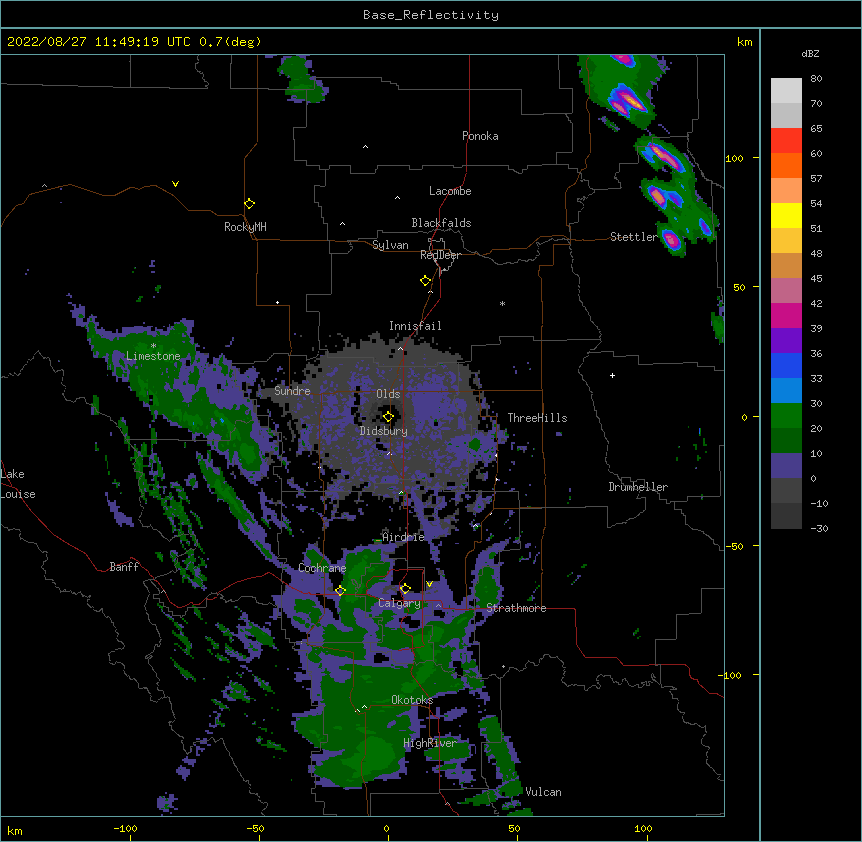Select the Sundre city label
This screenshot has height=842, width=862.
(x=292, y=391)
